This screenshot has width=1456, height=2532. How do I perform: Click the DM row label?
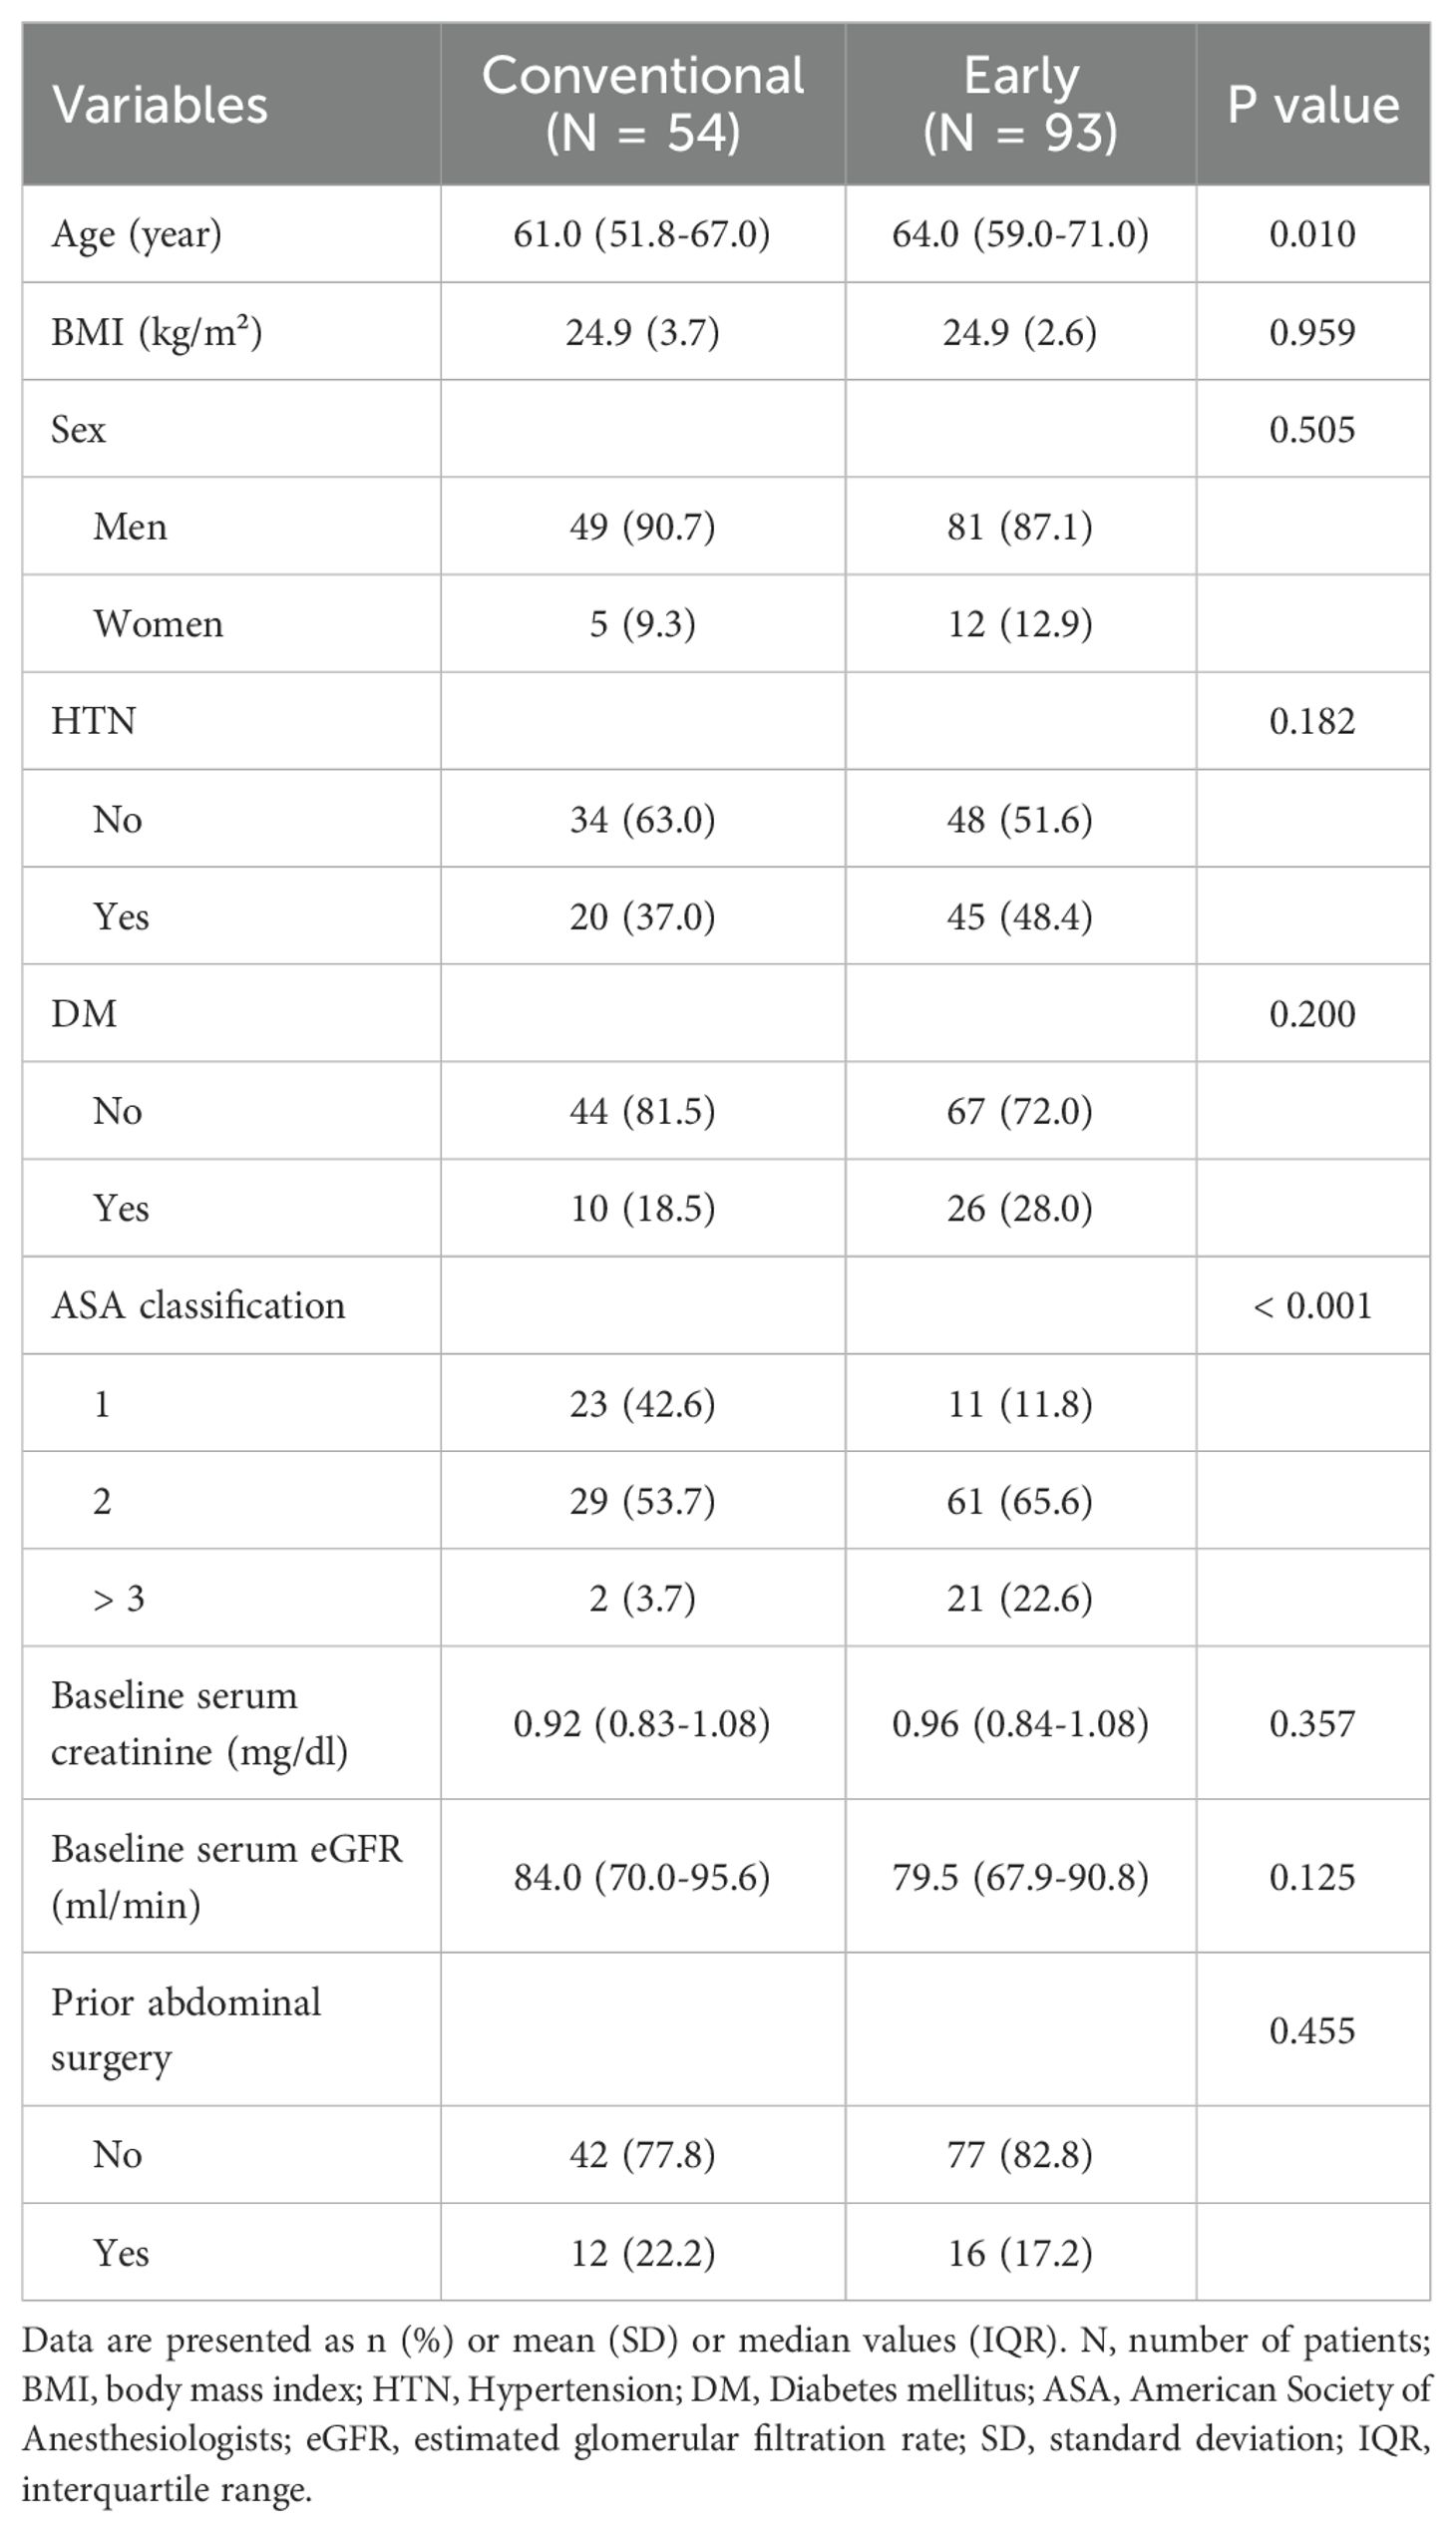point(84,1014)
